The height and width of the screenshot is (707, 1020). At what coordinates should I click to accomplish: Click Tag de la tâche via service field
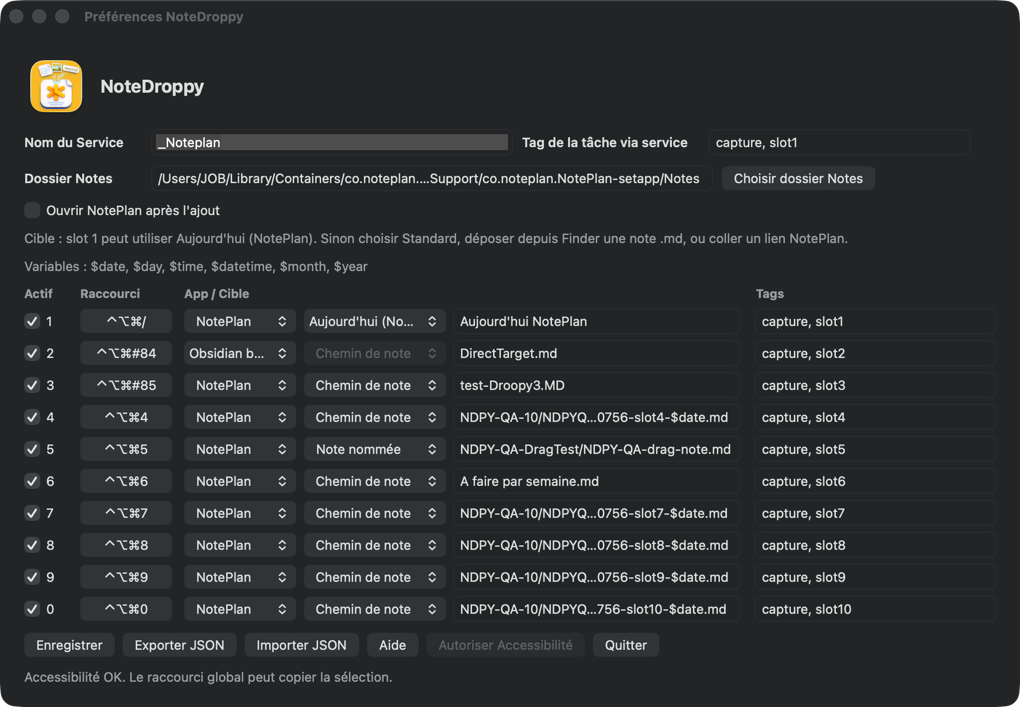pyautogui.click(x=839, y=142)
